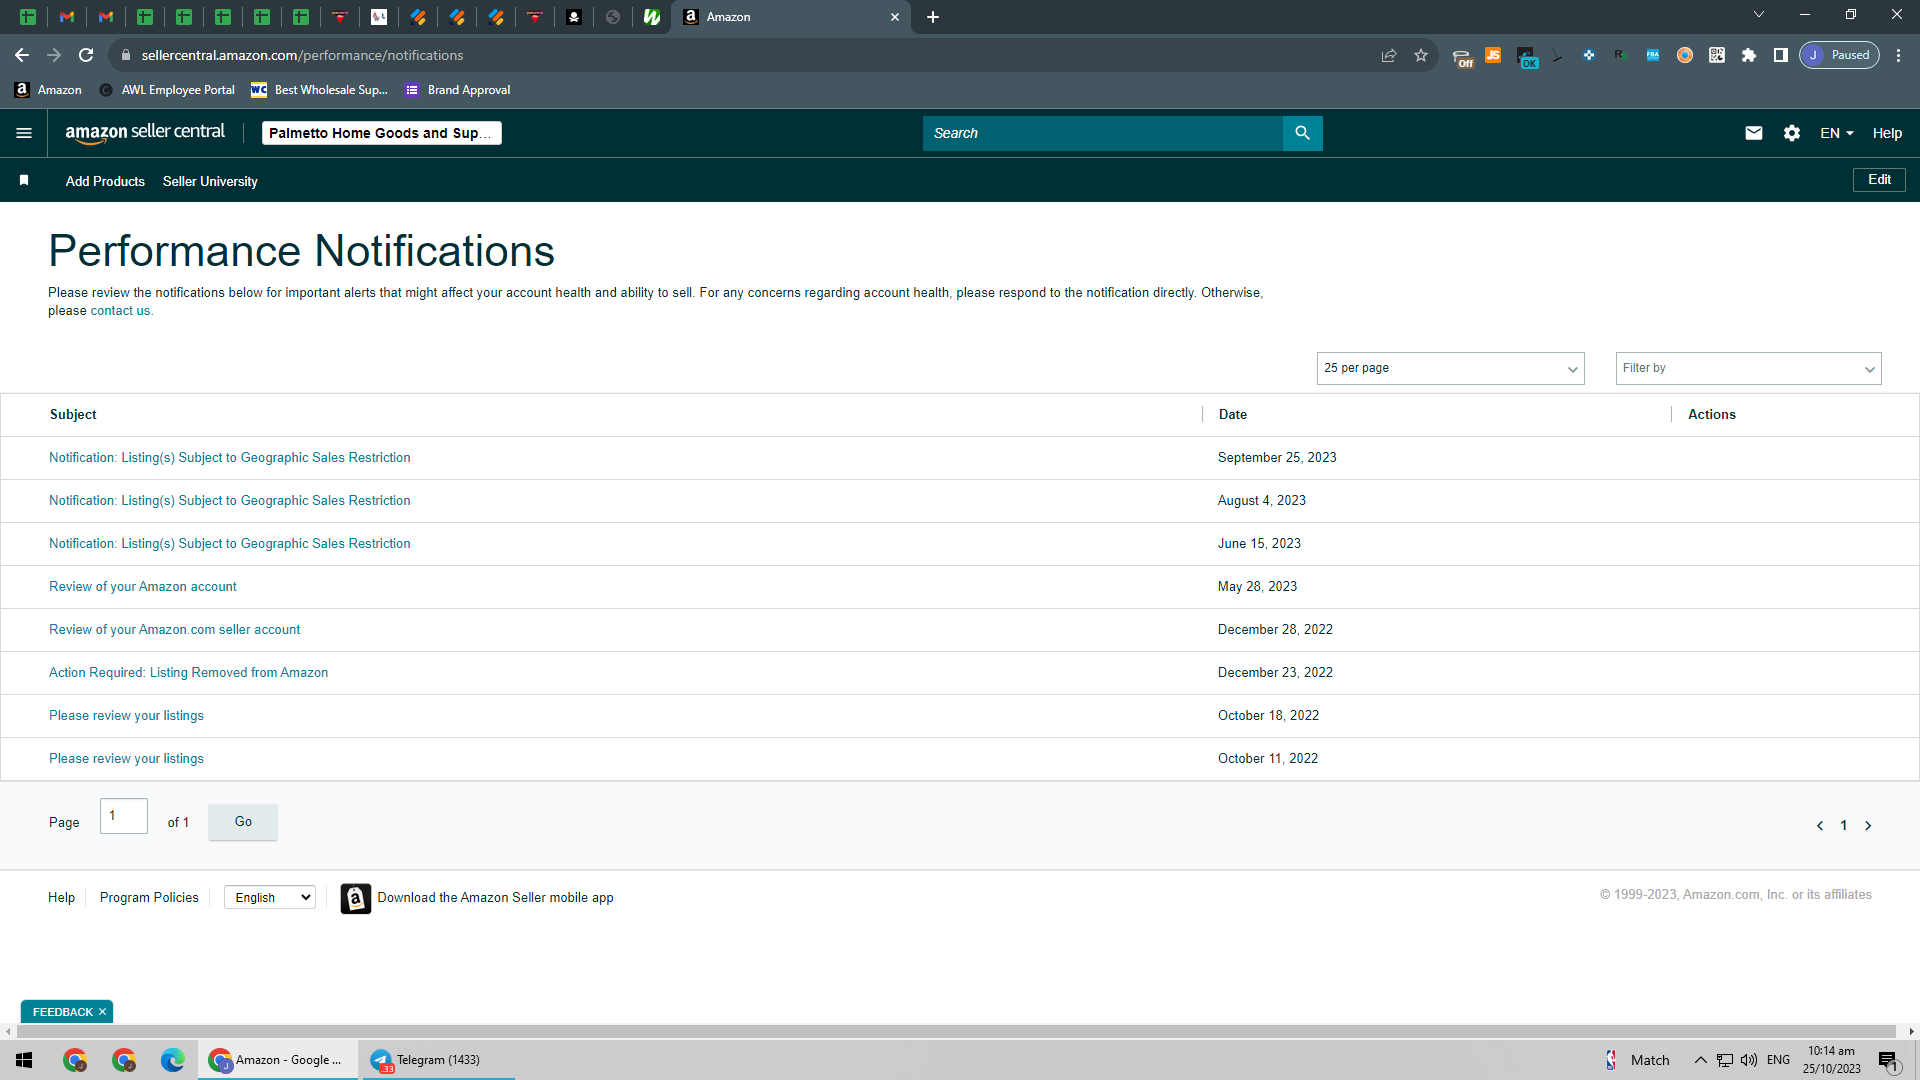Open Review of your Amazon account
Viewport: 1920px width, 1080px height.
coord(143,587)
